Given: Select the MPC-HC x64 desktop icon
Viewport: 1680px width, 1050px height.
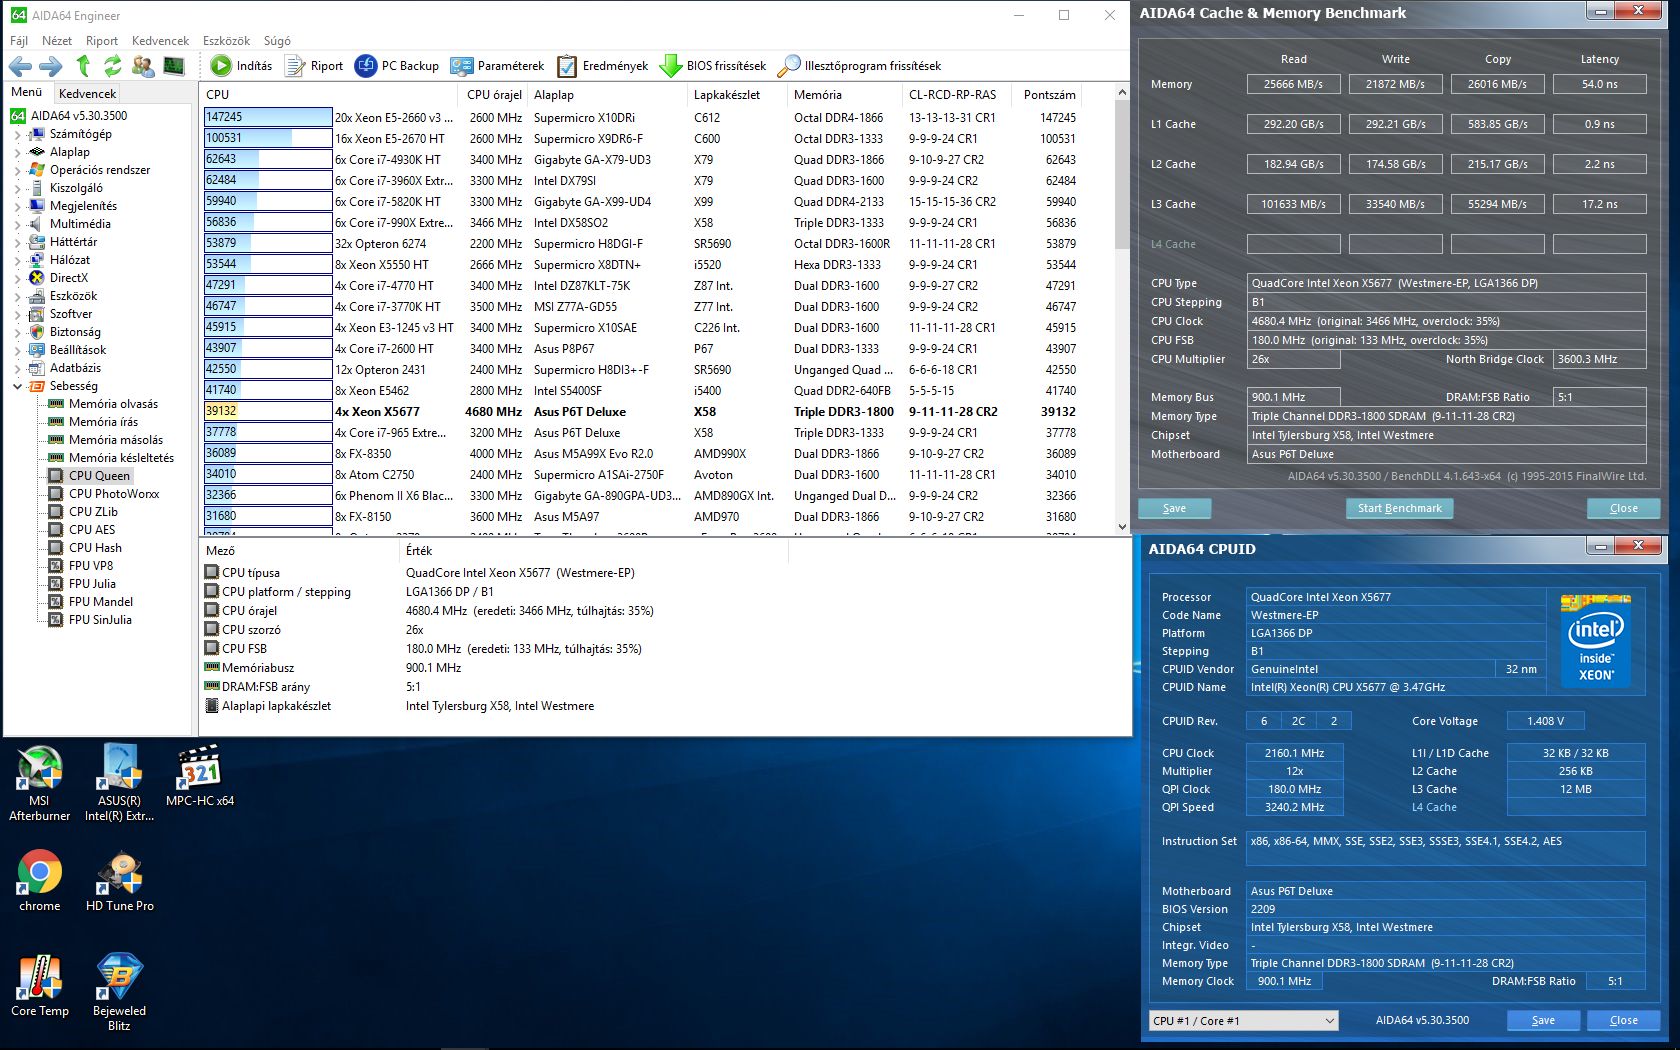Looking at the screenshot, I should click(x=200, y=776).
